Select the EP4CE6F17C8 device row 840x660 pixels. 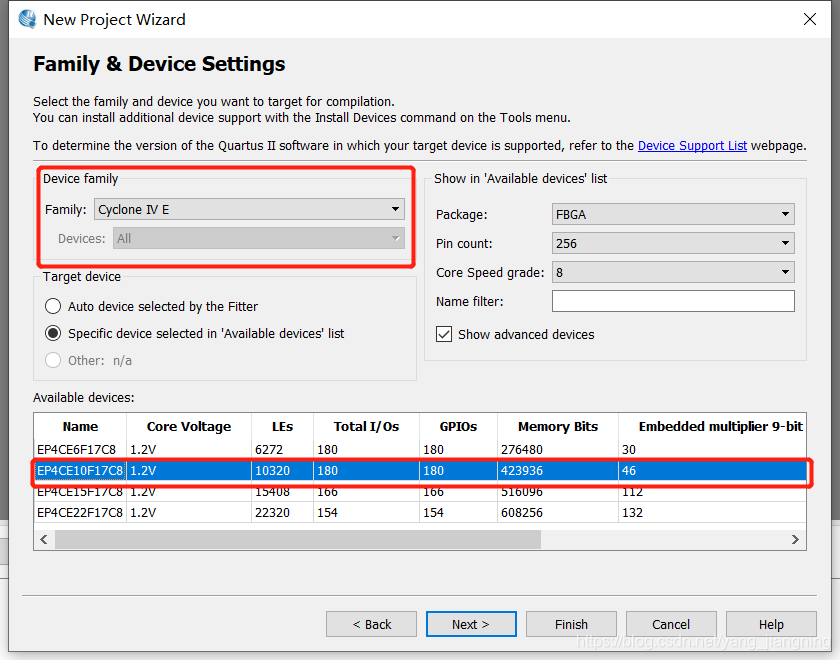tap(420, 449)
